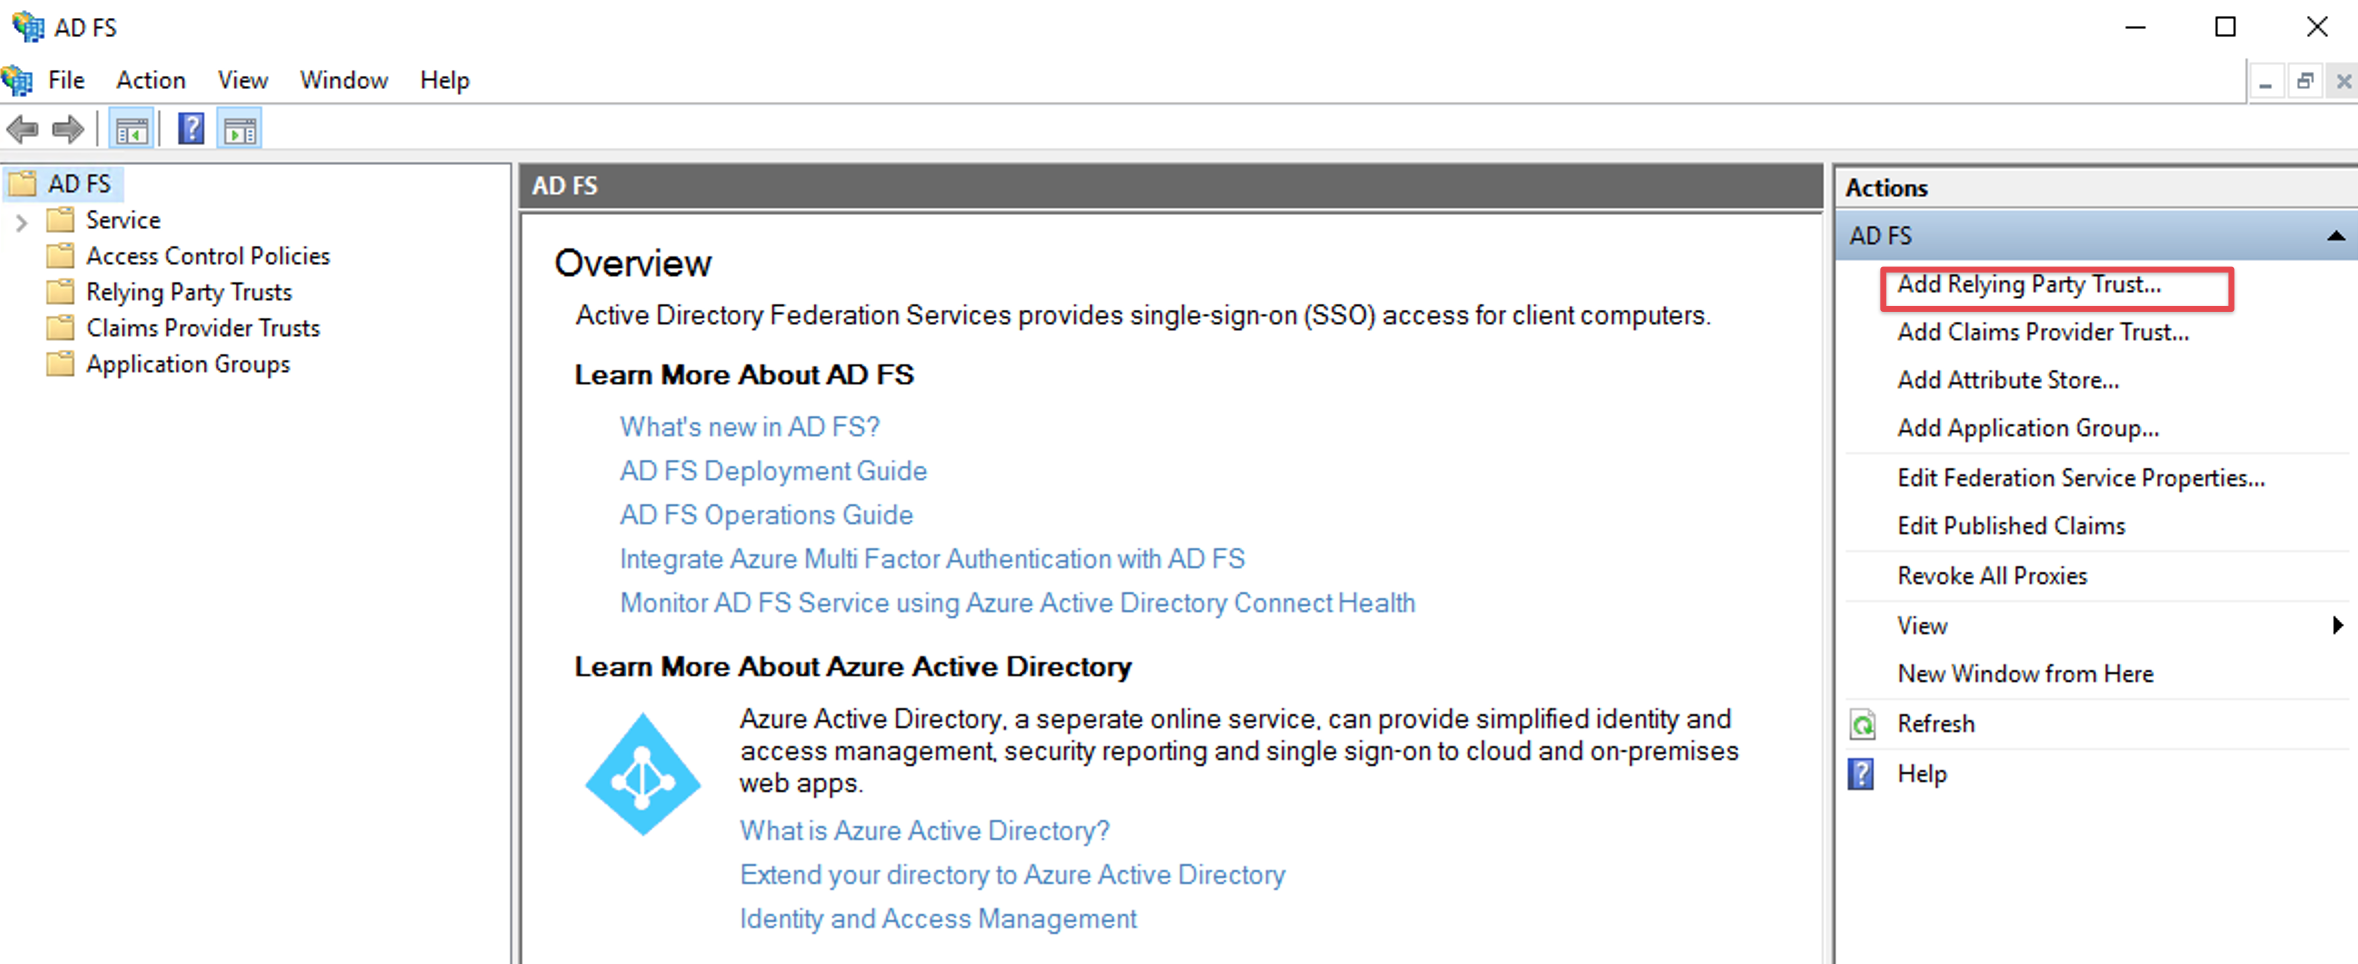This screenshot has width=2358, height=964.
Task: Select Add Application Group action
Action: [x=2028, y=428]
